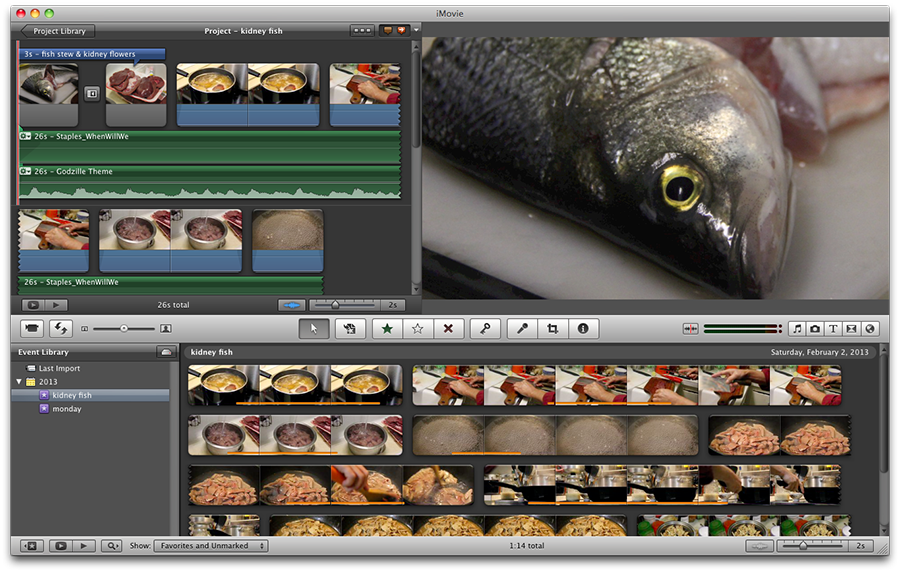Image resolution: width=900 pixels, height=572 pixels.
Task: Adjust the event thumbnail size slider
Action: point(803,546)
